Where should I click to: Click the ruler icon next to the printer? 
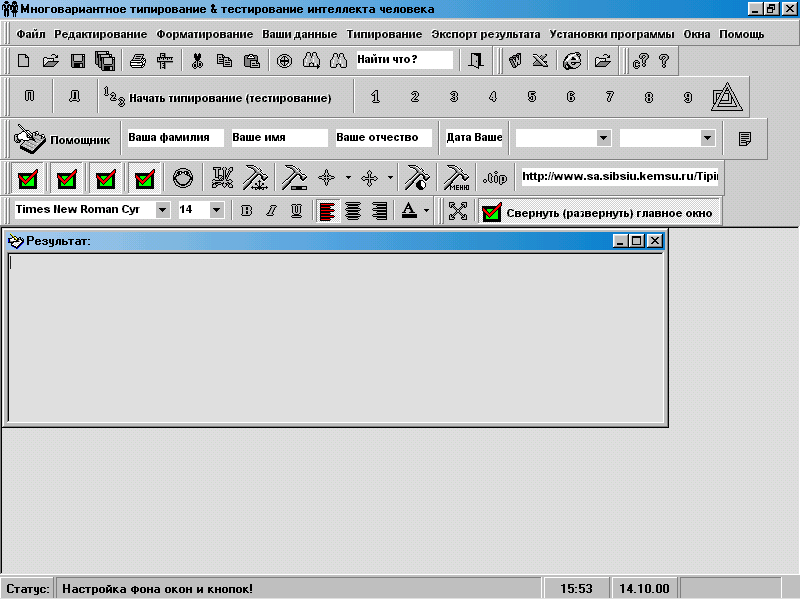(165, 61)
